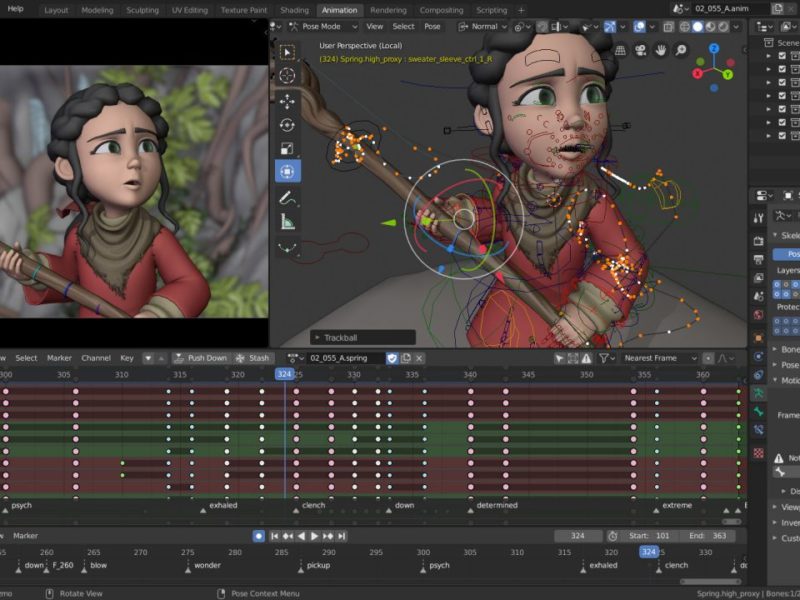The width and height of the screenshot is (800, 600).
Task: Add a new workspace with plus tab
Action: [x=521, y=10]
